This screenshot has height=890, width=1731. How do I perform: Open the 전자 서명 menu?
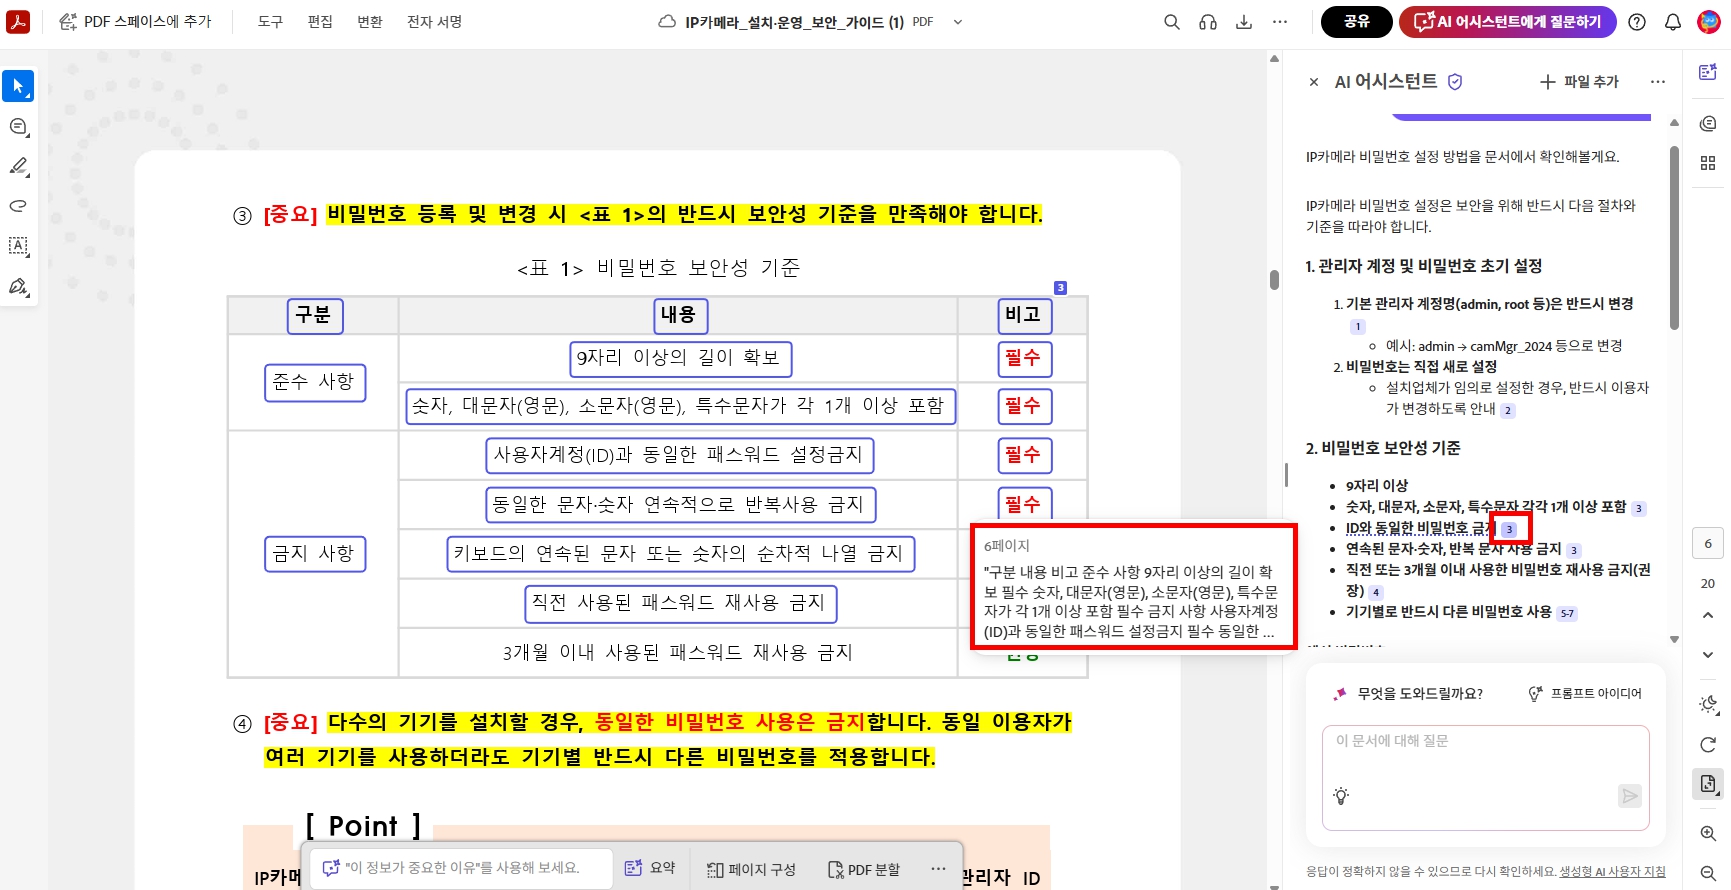click(434, 22)
